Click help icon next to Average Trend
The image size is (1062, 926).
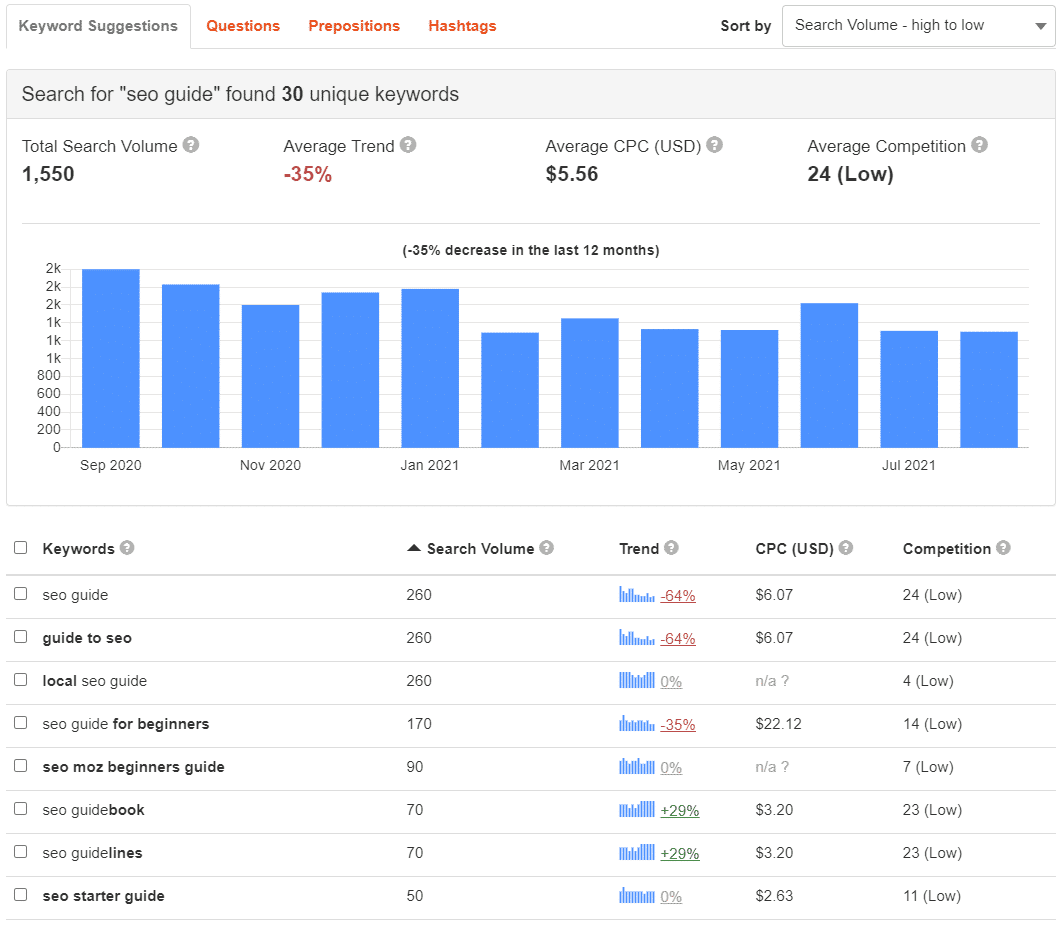tap(408, 145)
